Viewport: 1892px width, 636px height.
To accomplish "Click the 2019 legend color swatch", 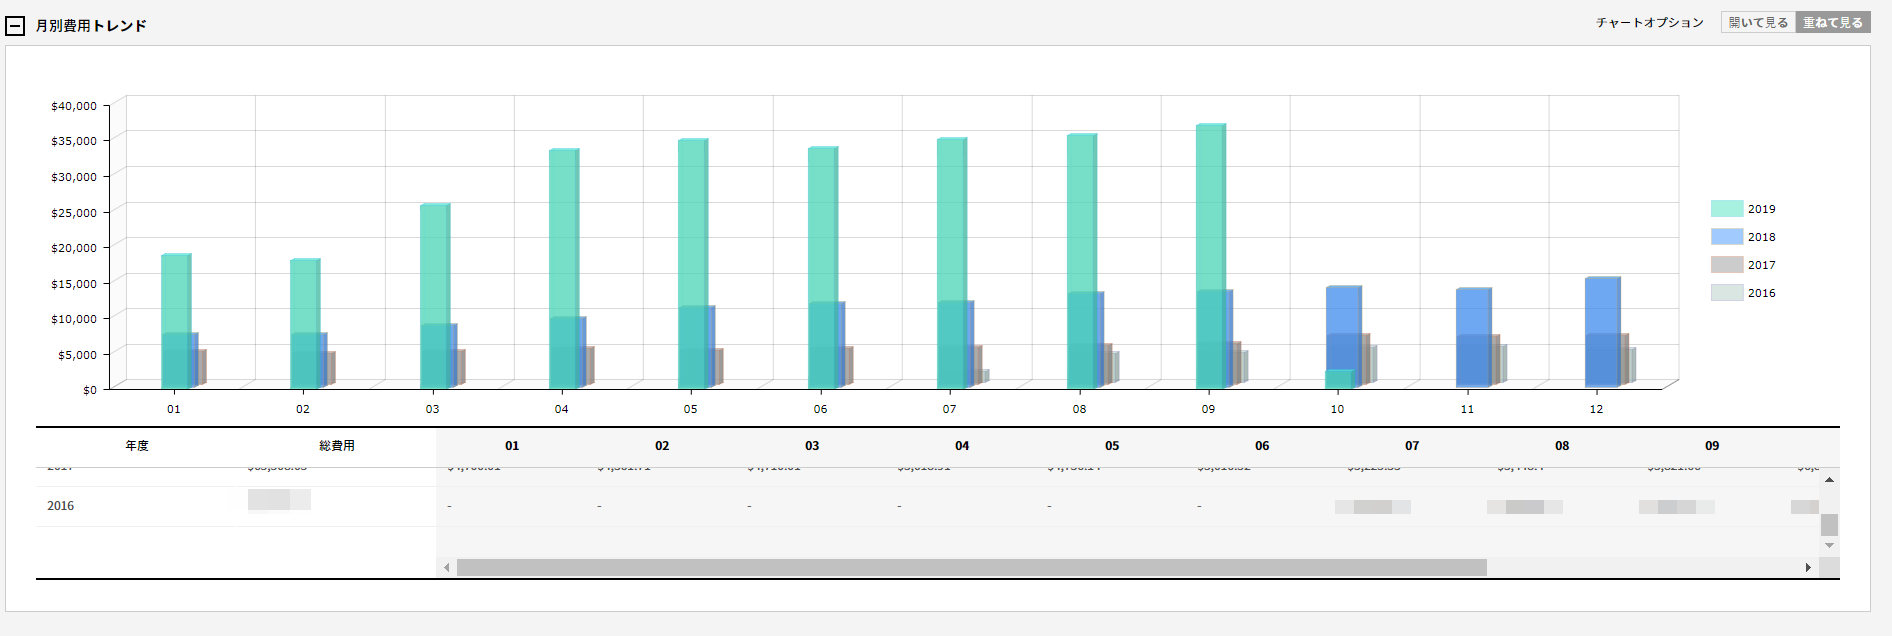I will pyautogui.click(x=1726, y=209).
